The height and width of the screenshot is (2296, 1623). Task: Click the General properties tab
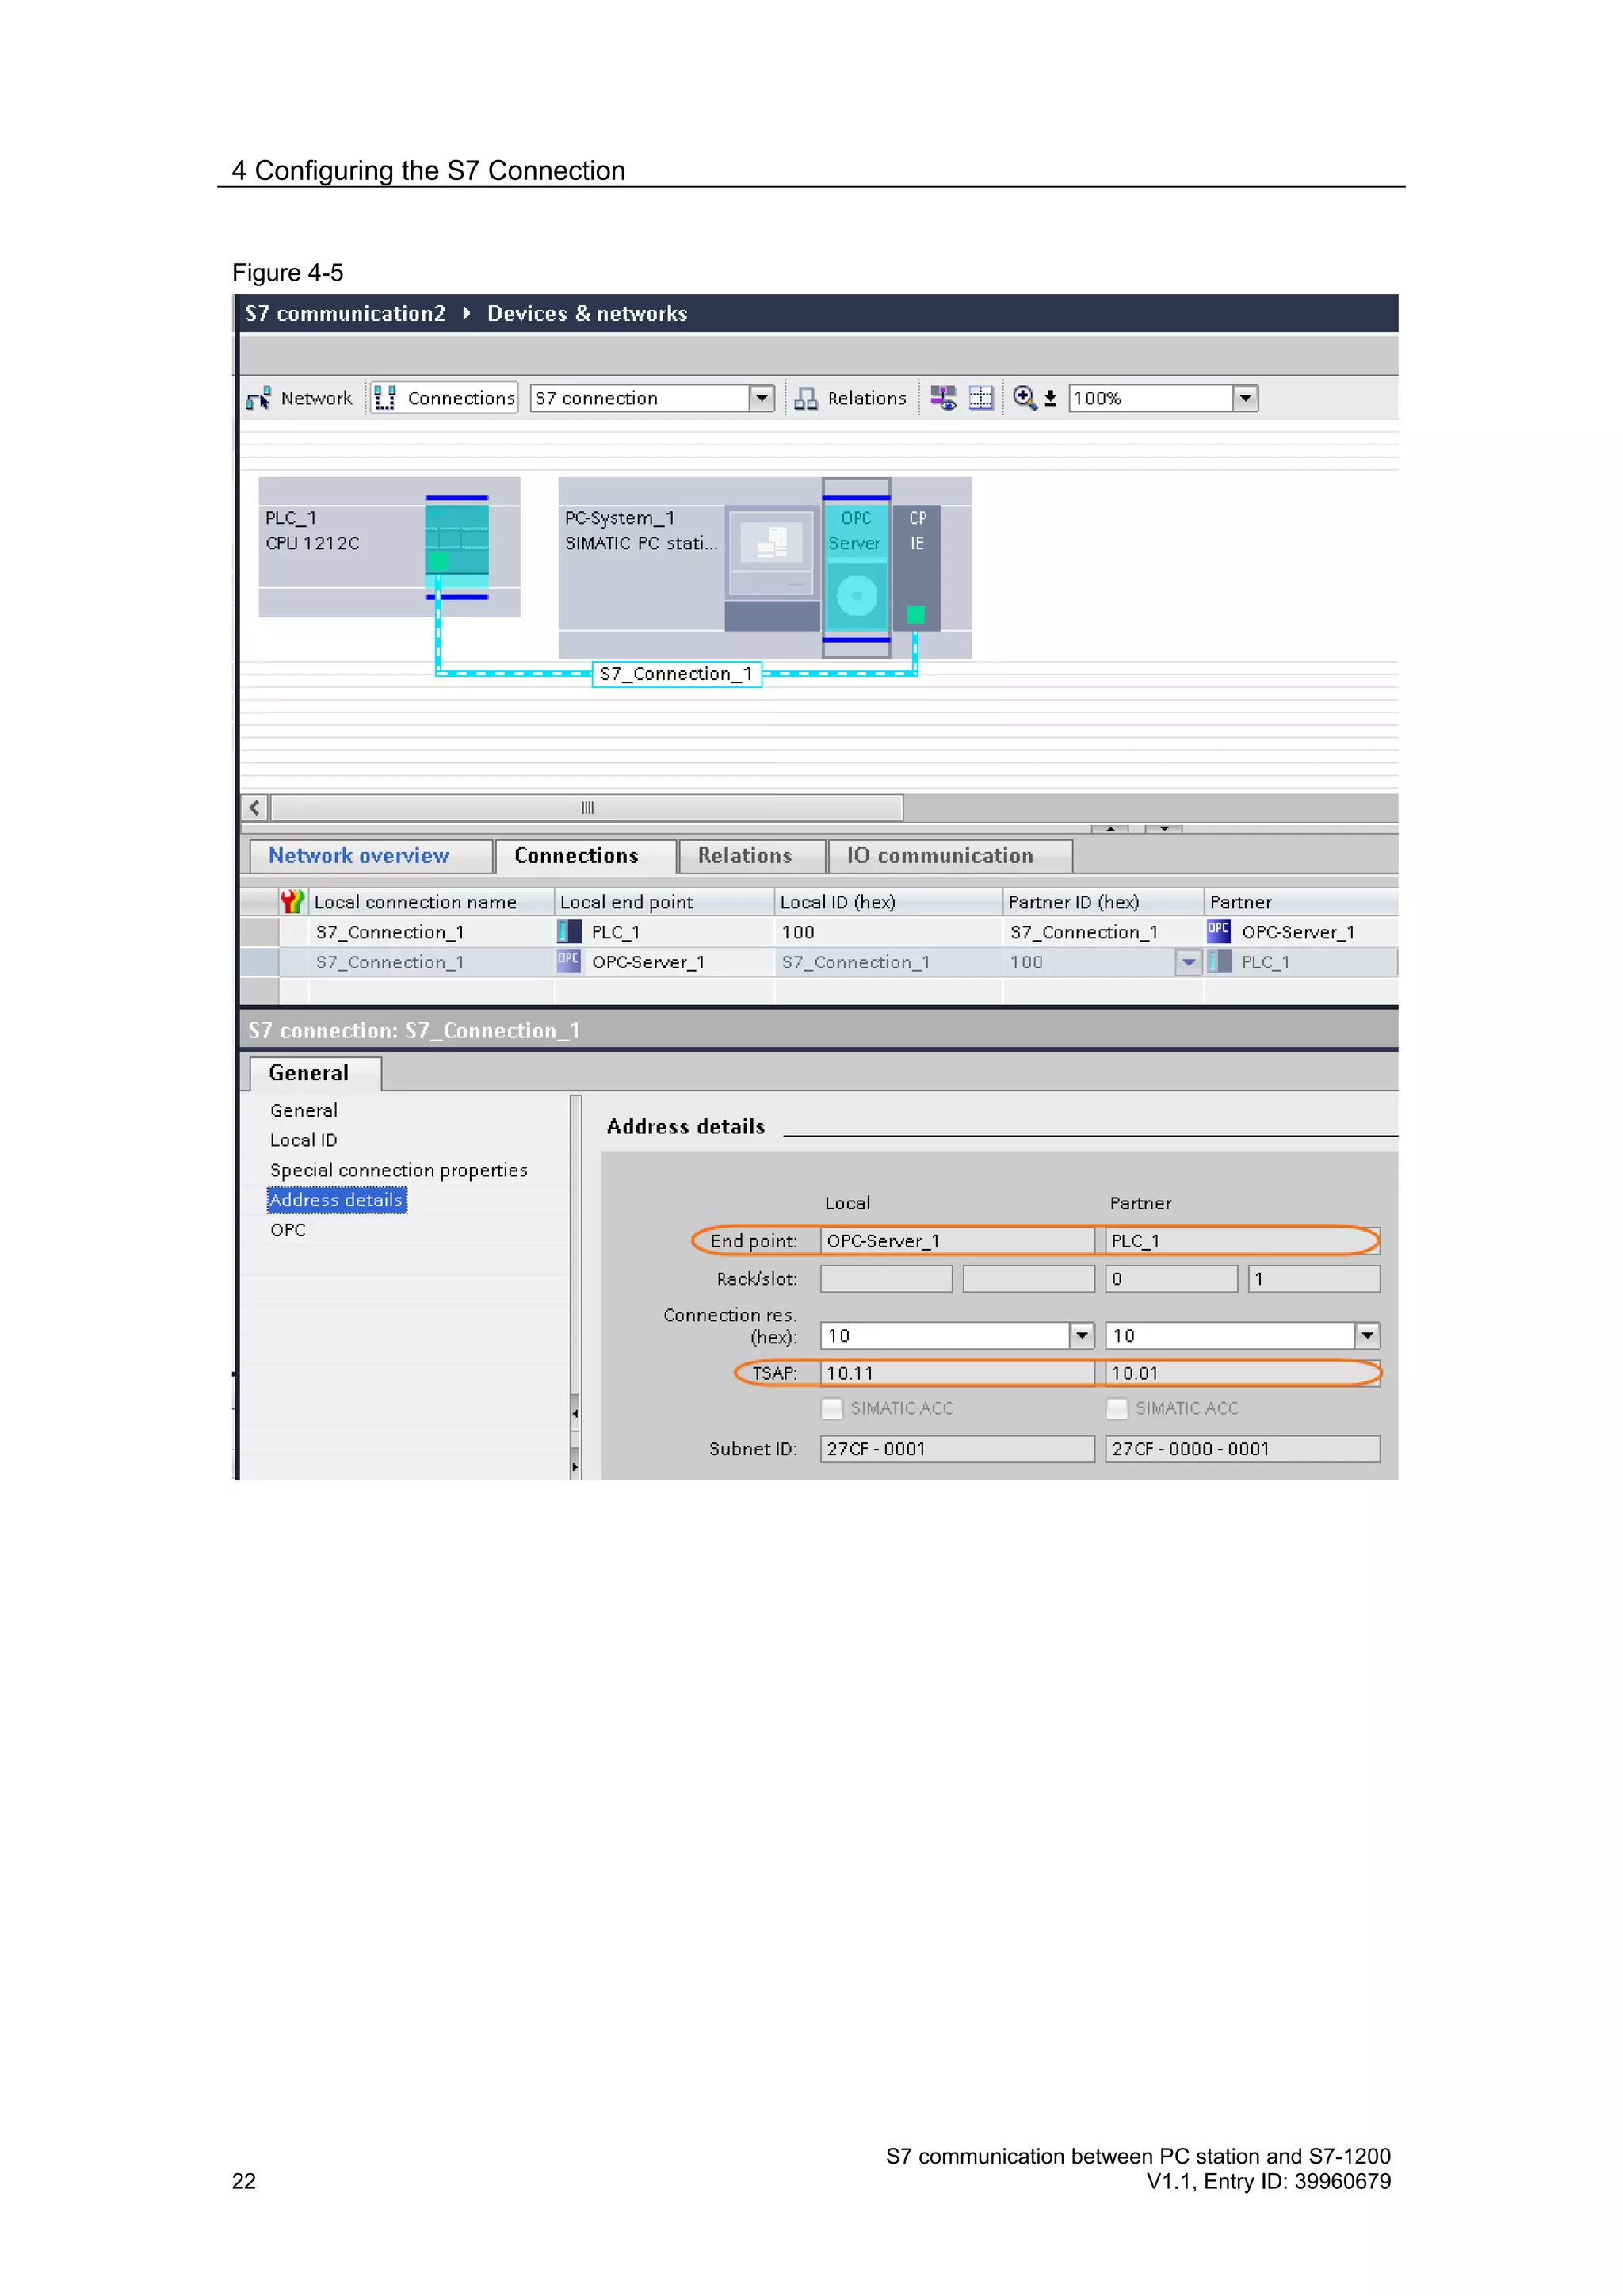coord(315,1073)
